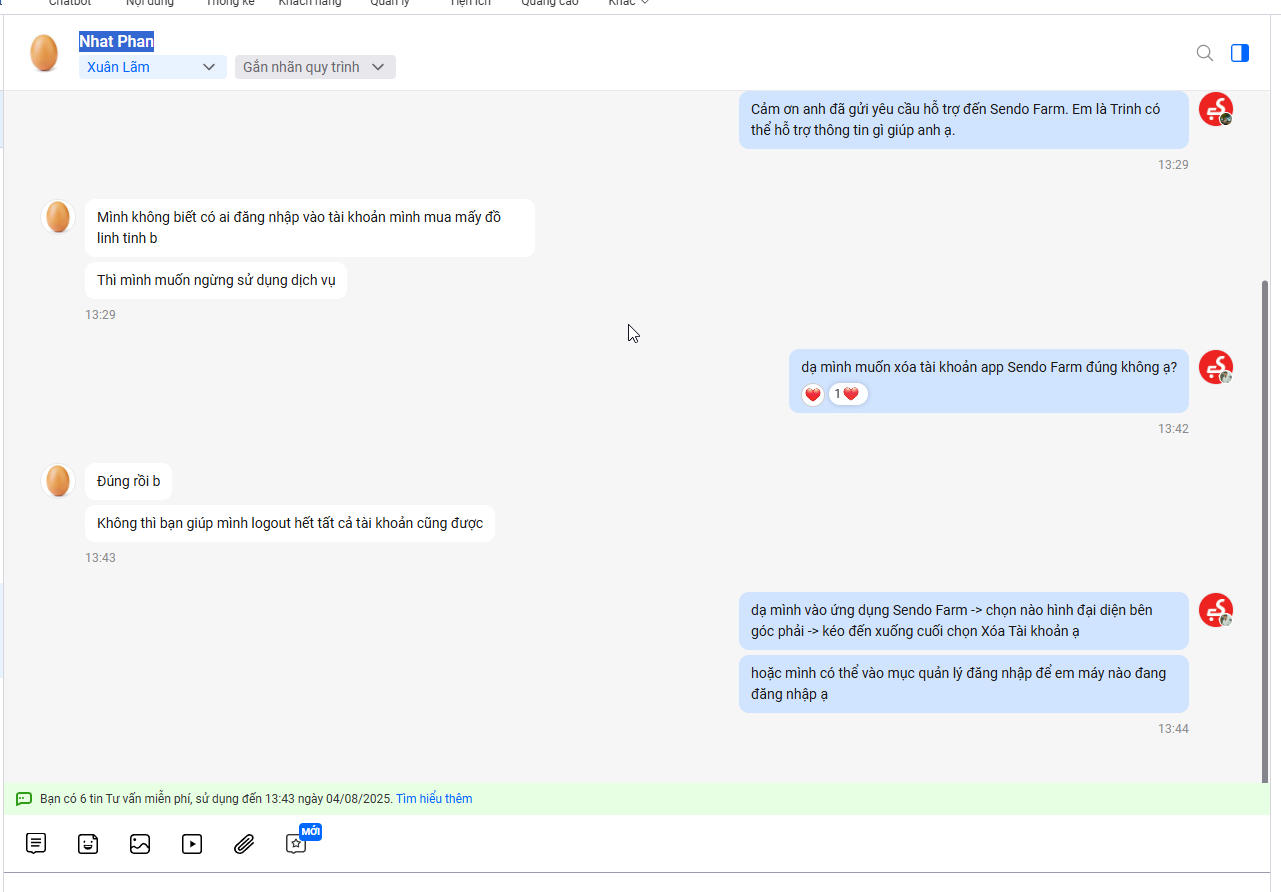Toggle the right sidebar panel icon
1281x892 pixels.
point(1240,53)
